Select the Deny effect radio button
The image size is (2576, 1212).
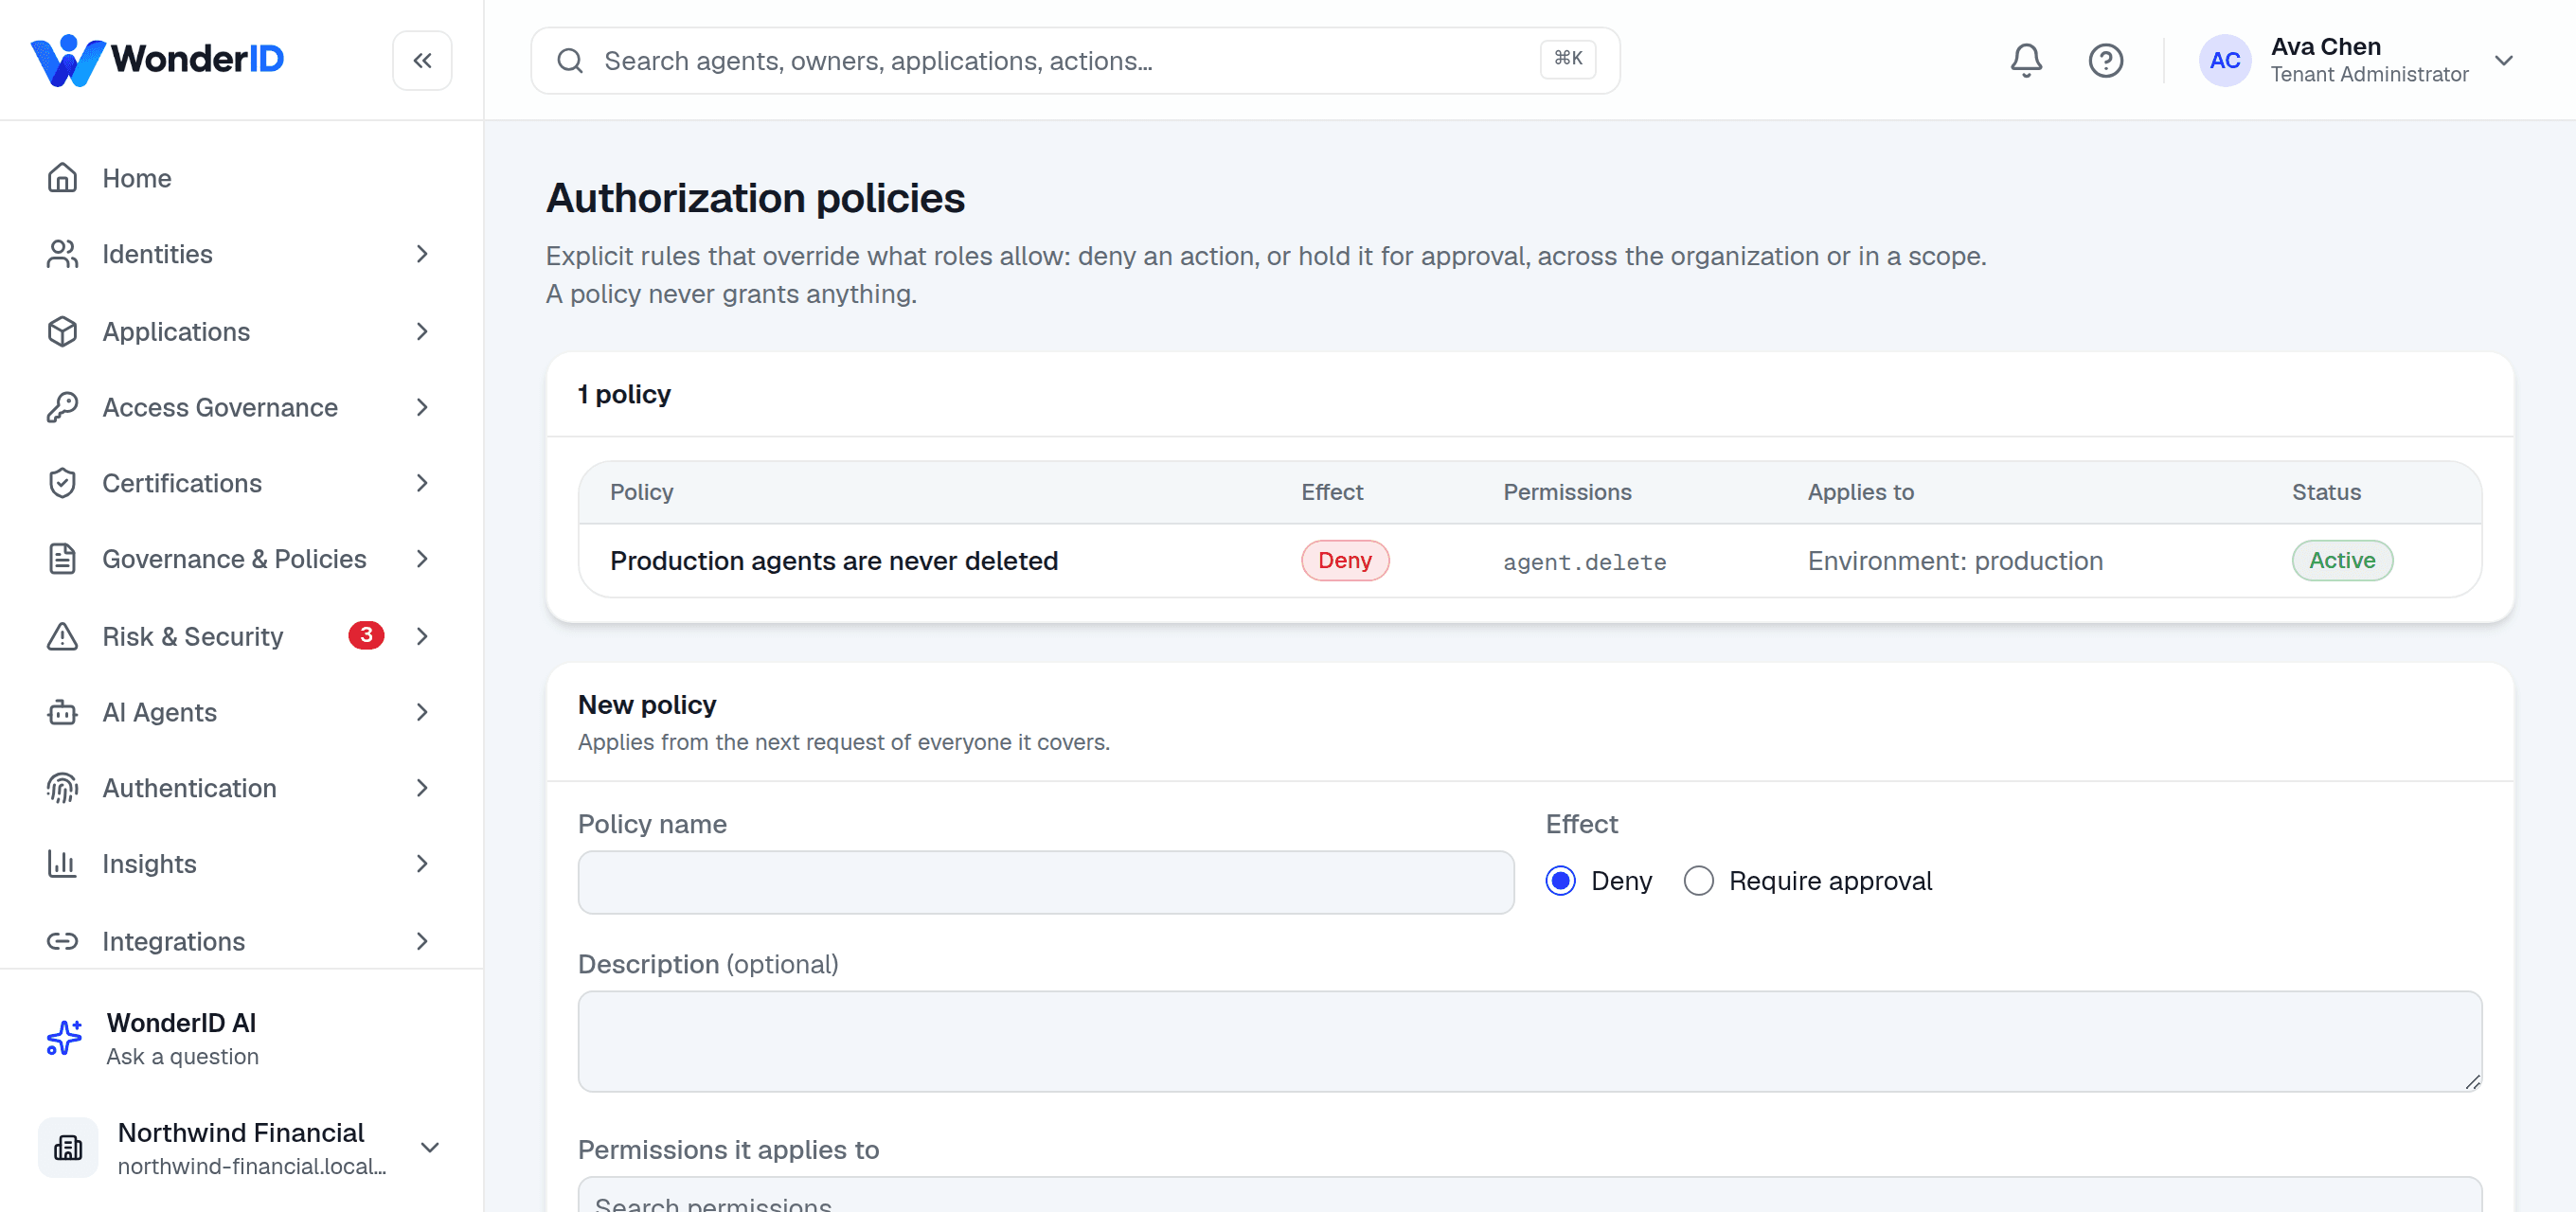point(1561,881)
